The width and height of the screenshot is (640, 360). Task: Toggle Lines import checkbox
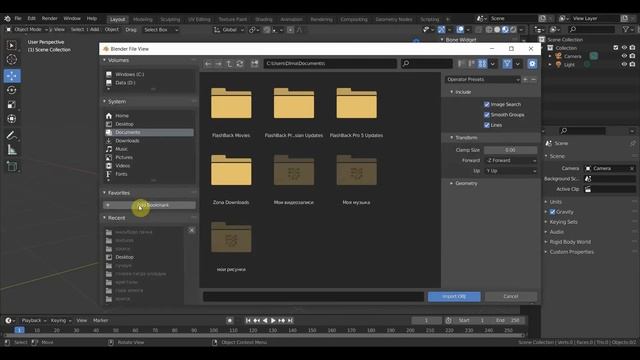[x=487, y=125]
